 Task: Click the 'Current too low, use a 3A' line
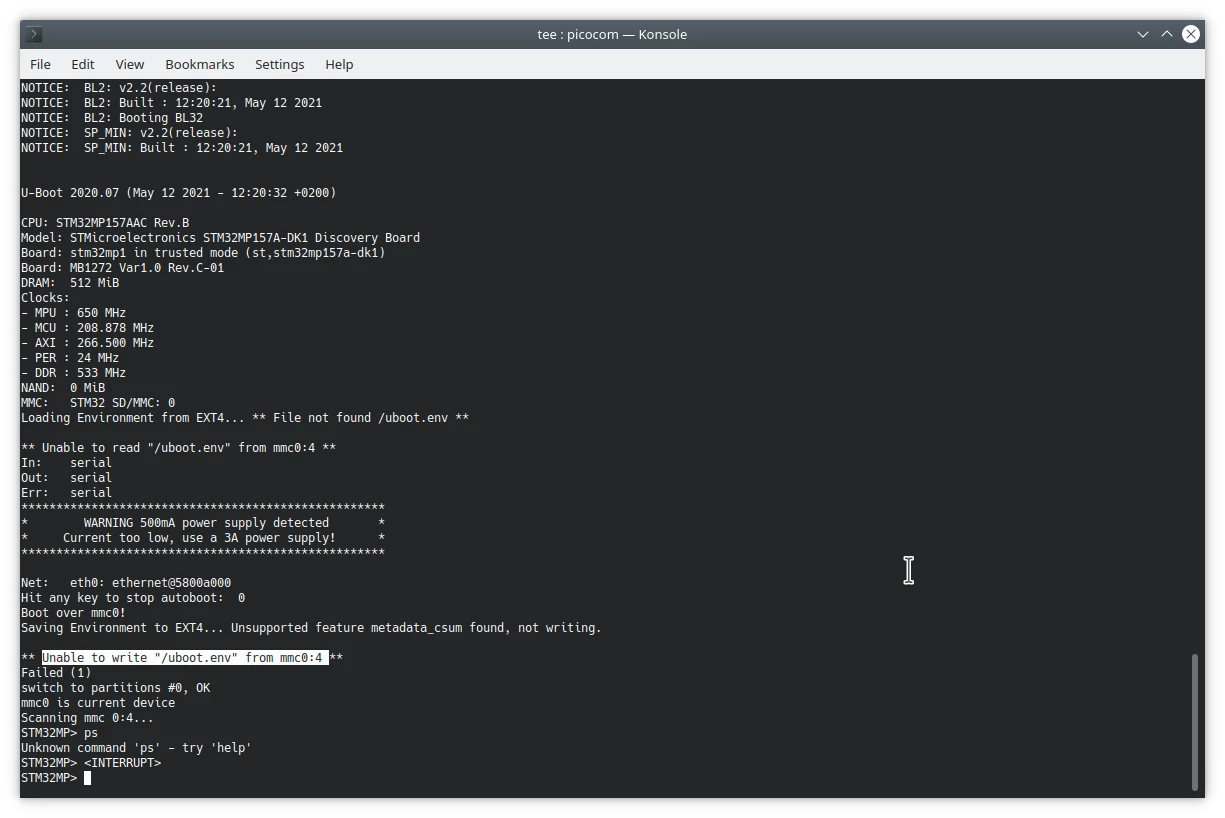(x=203, y=538)
